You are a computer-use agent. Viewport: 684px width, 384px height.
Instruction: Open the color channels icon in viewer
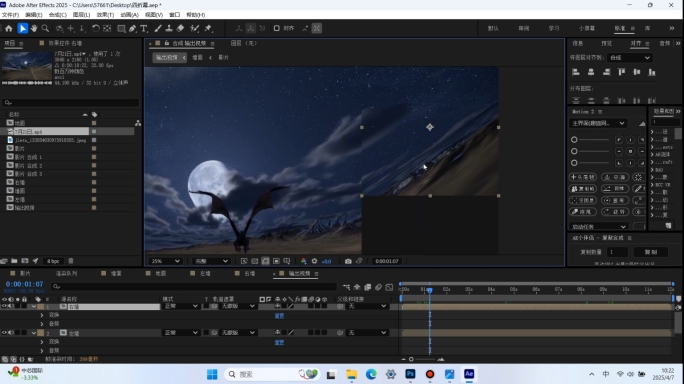pyautogui.click(x=304, y=261)
